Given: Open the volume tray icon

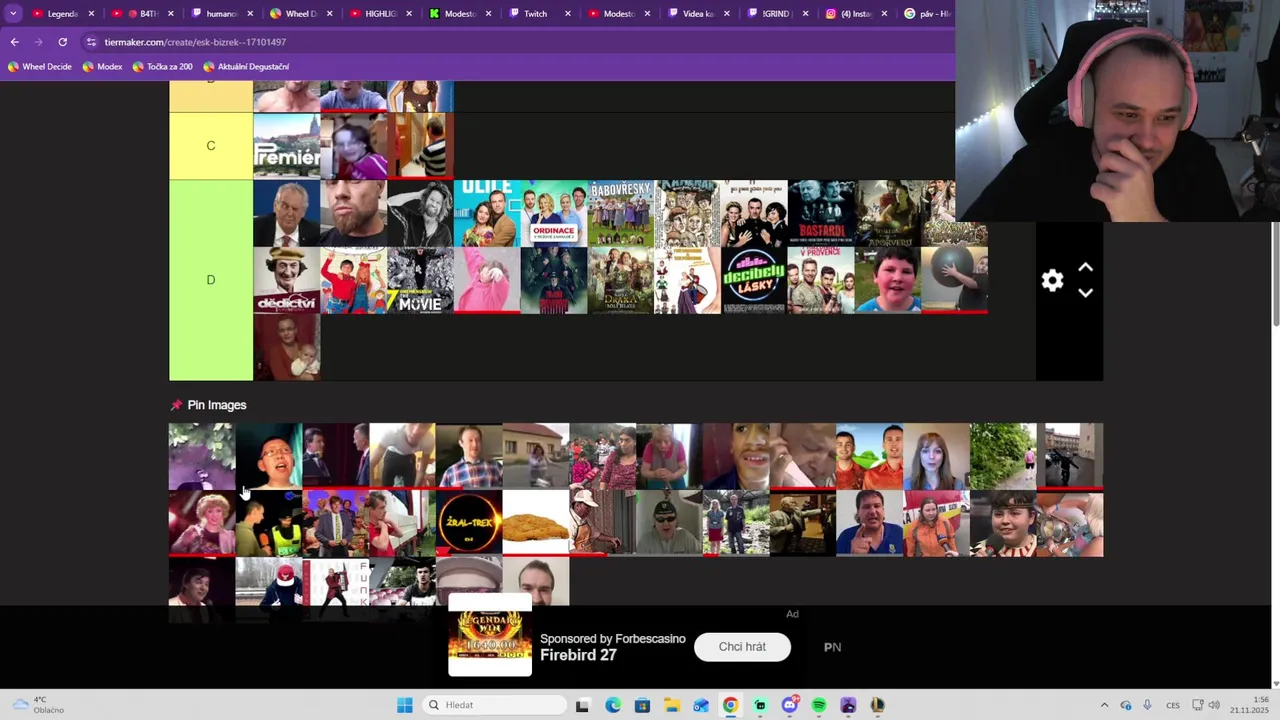Looking at the screenshot, I should [1214, 705].
